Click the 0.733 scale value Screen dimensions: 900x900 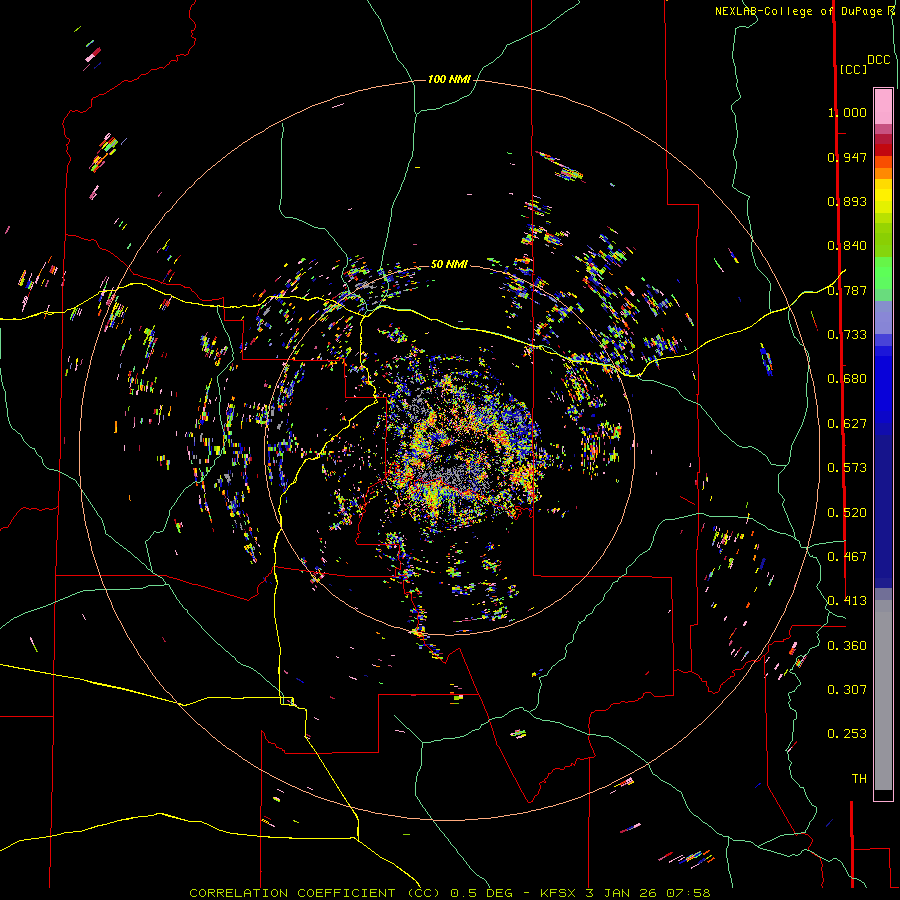(x=847, y=335)
